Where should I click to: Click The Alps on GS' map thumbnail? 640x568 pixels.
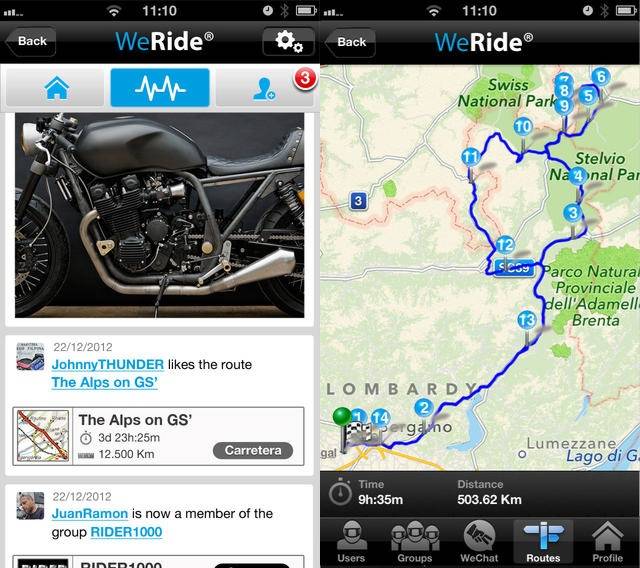(x=43, y=436)
